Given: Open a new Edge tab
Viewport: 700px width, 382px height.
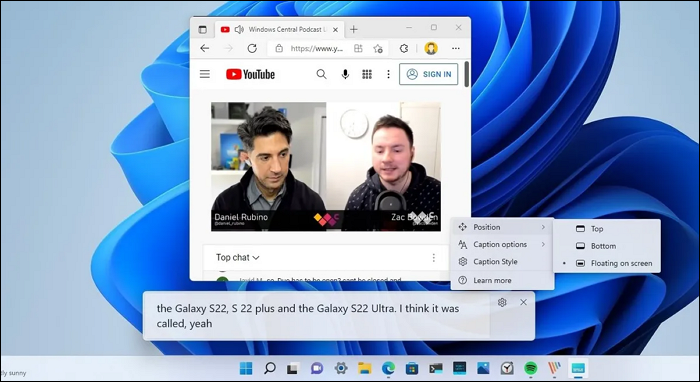Looking at the screenshot, I should click(x=354, y=29).
